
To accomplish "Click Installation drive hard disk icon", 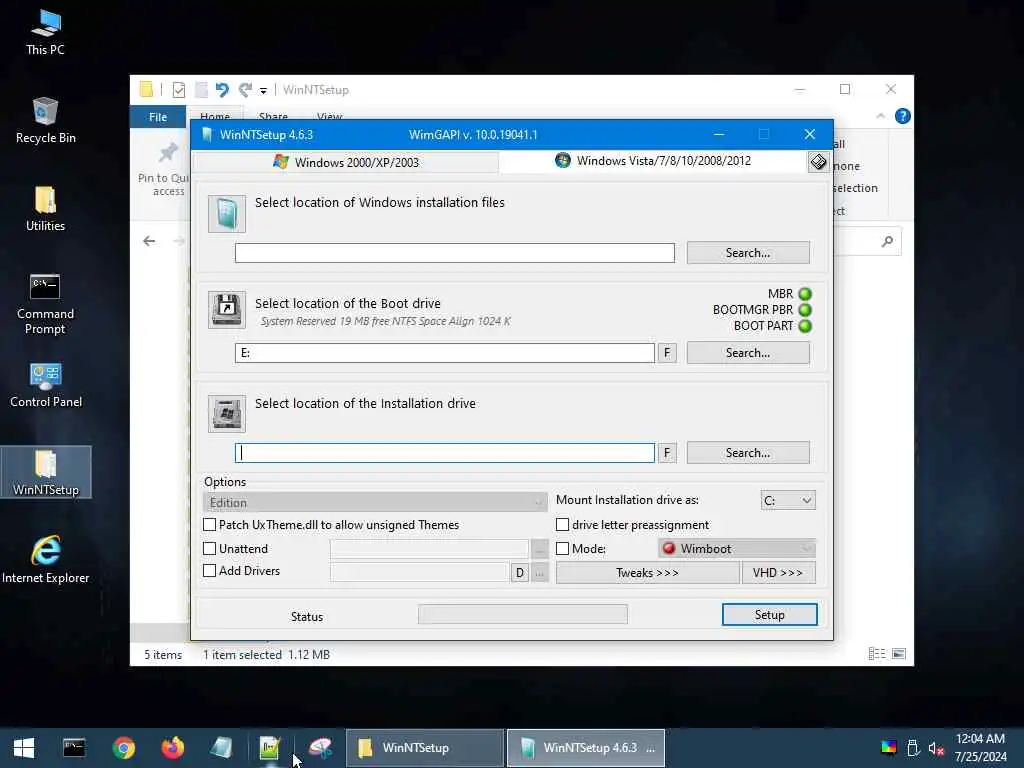I will pos(227,413).
